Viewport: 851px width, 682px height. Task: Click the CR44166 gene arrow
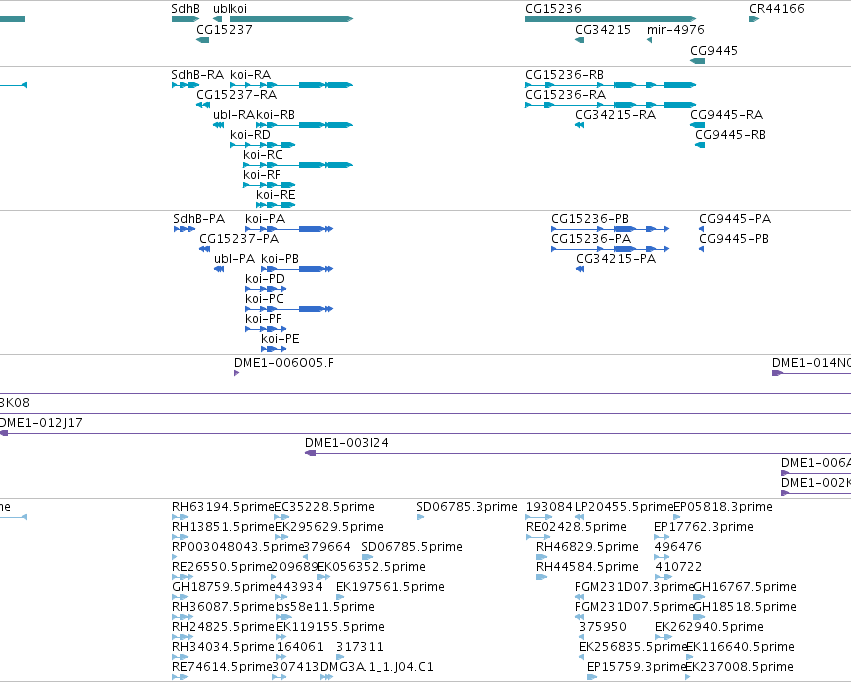(754, 19)
